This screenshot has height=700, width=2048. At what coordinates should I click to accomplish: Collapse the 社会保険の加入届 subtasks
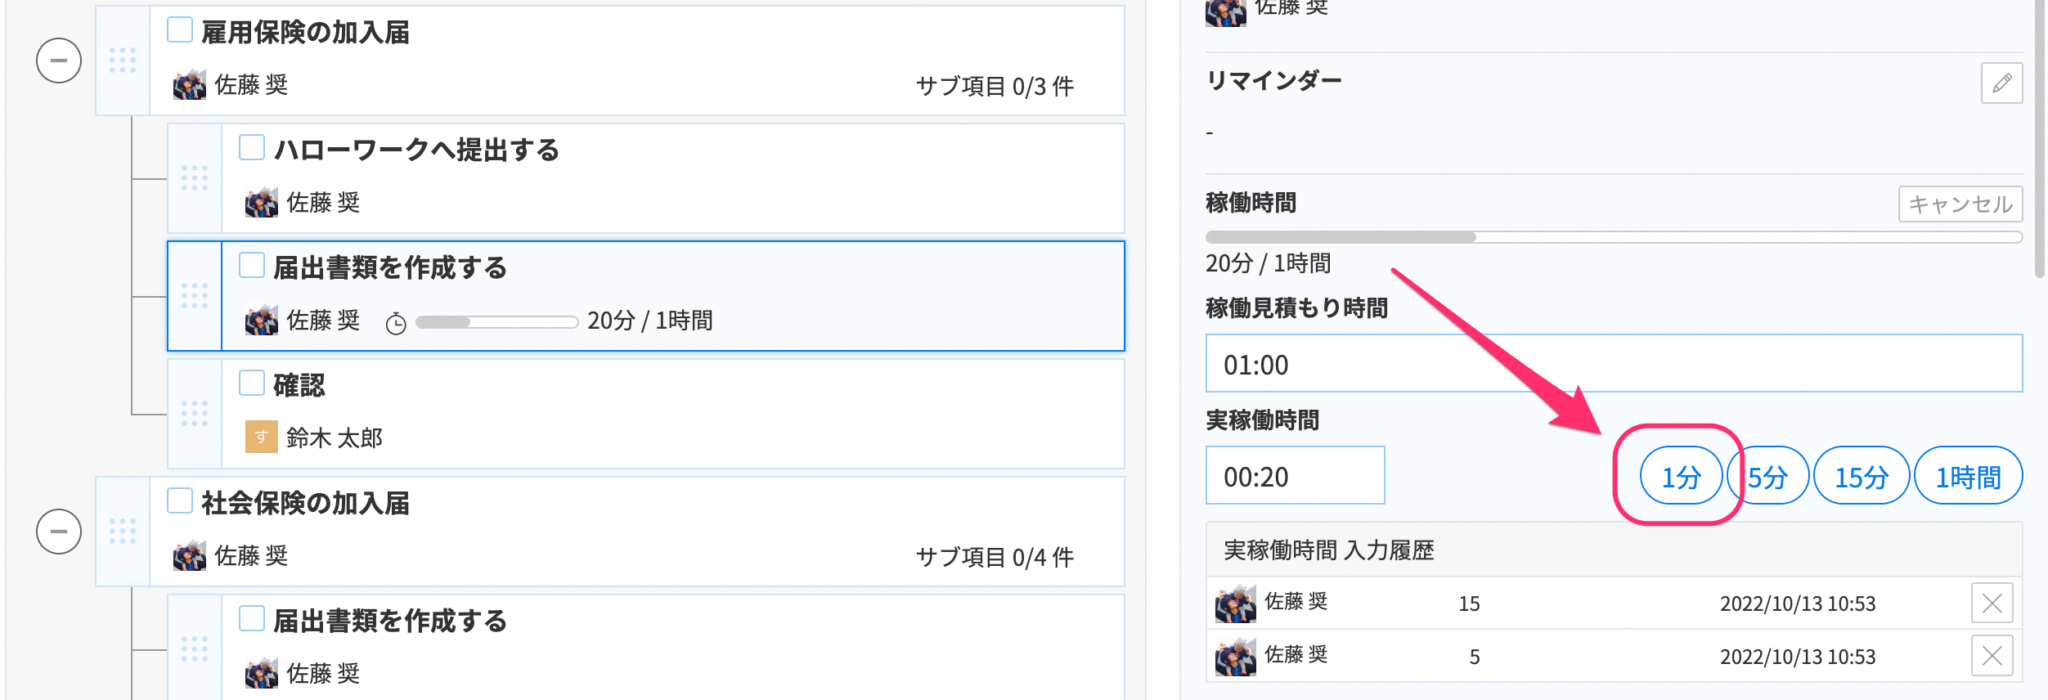tap(59, 531)
